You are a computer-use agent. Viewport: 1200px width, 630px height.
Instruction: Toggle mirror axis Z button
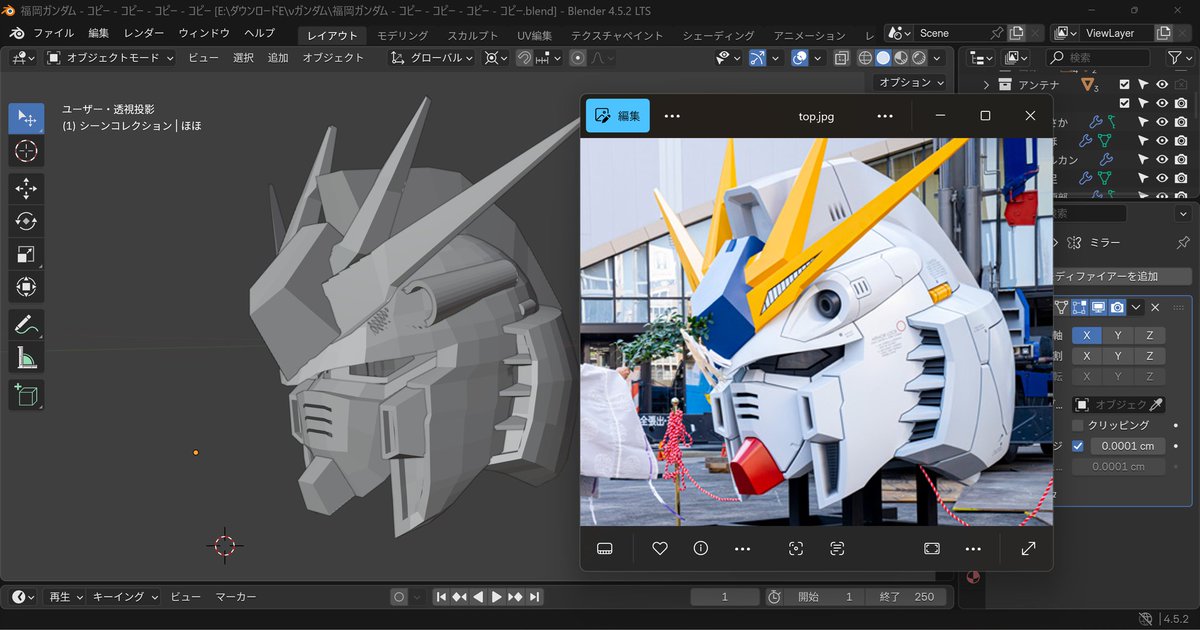(1150, 336)
